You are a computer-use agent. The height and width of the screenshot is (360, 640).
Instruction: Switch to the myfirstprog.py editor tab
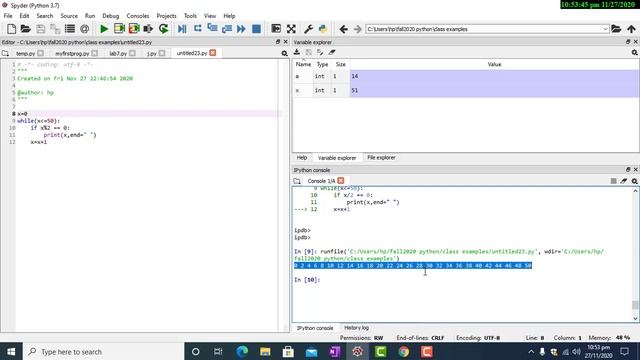(72, 53)
